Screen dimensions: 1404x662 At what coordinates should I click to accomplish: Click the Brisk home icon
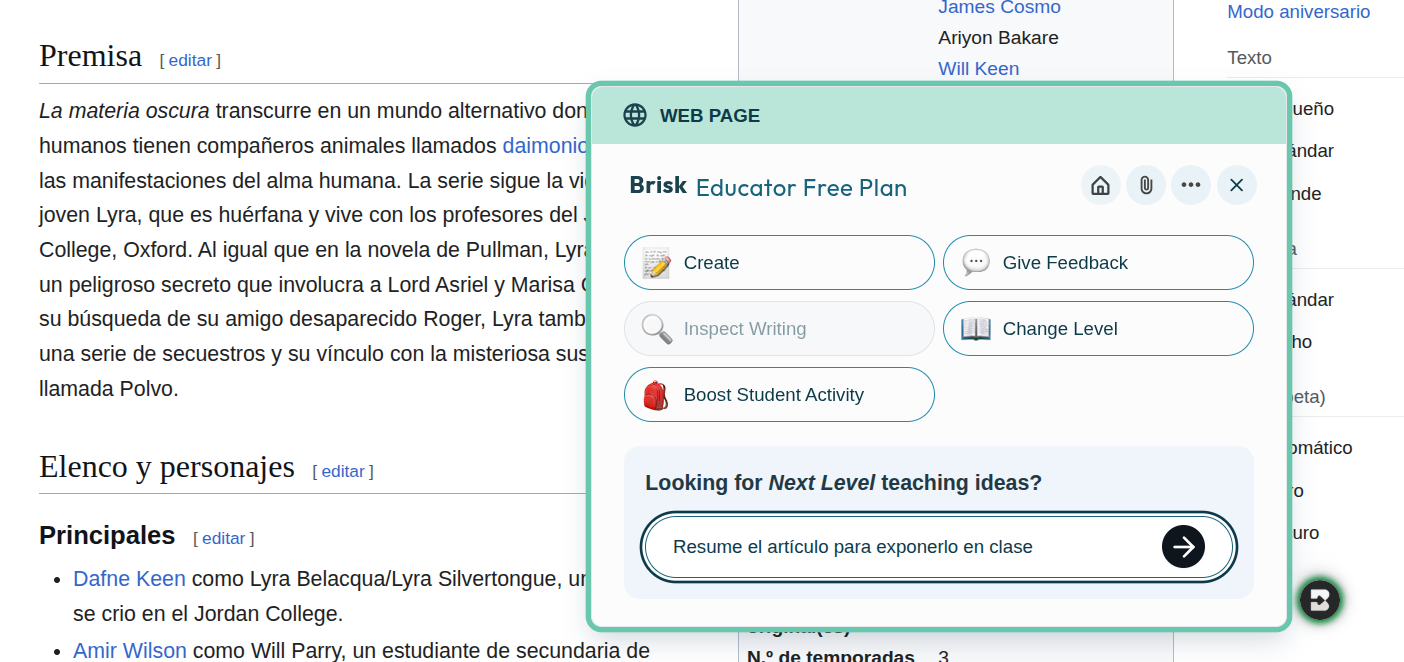[x=1100, y=185]
